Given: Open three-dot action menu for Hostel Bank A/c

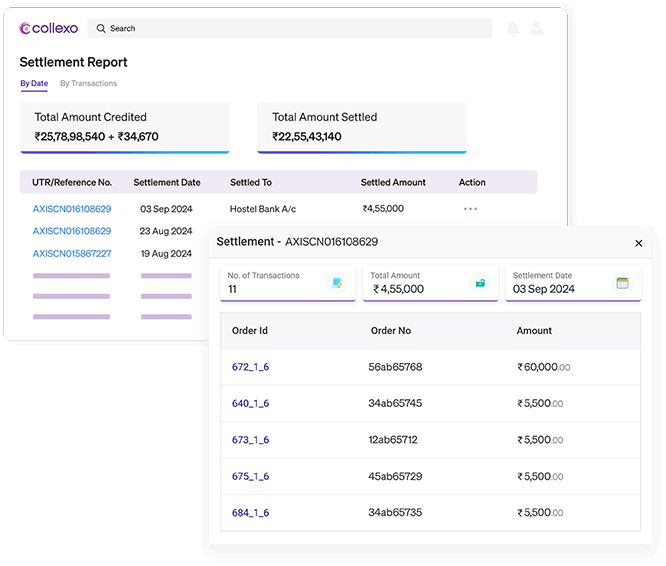Looking at the screenshot, I should point(470,209).
